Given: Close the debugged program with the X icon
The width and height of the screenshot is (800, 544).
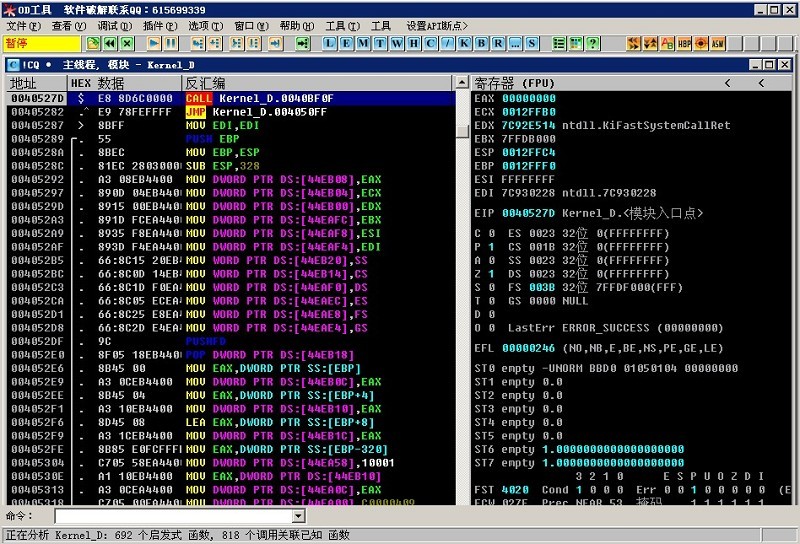Looking at the screenshot, I should (127, 43).
